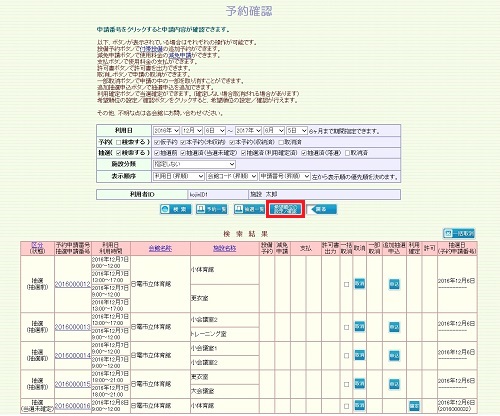The width and height of the screenshot is (500, 416).
Task: Click the 一括取消 bulk cancel button
Action: pyautogui.click(x=459, y=233)
